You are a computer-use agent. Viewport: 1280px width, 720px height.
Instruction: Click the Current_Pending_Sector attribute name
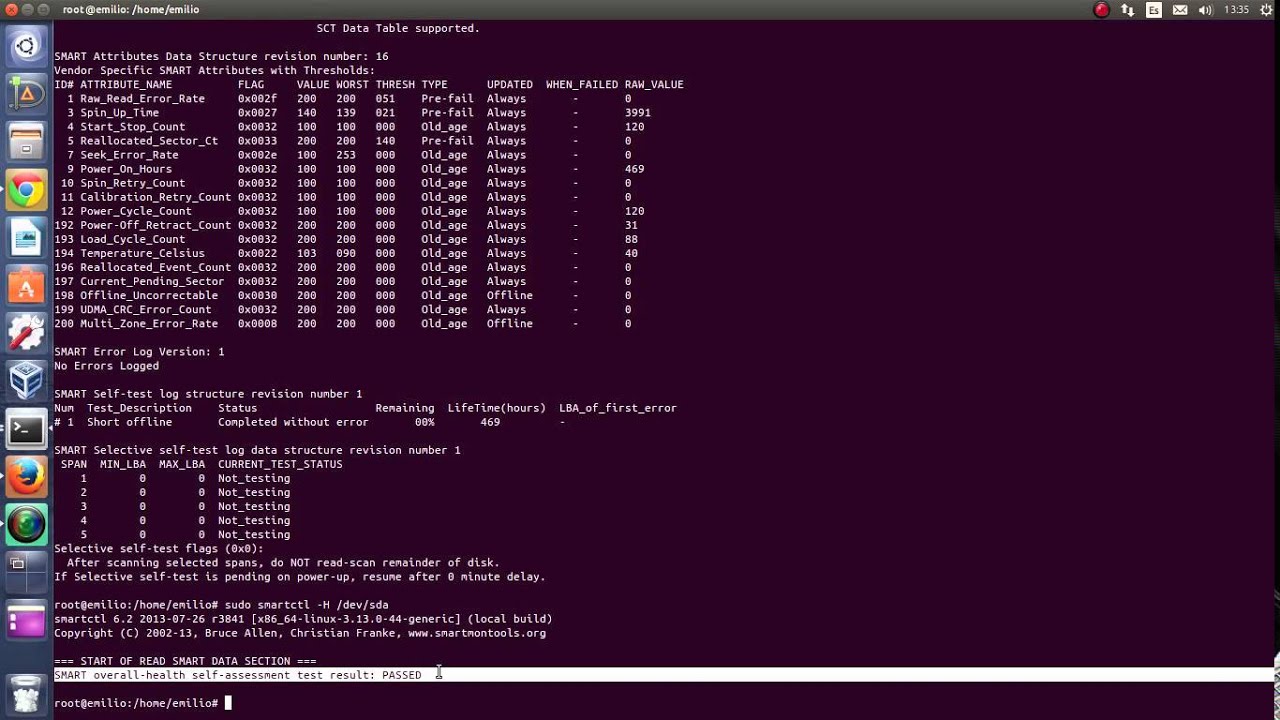point(152,281)
